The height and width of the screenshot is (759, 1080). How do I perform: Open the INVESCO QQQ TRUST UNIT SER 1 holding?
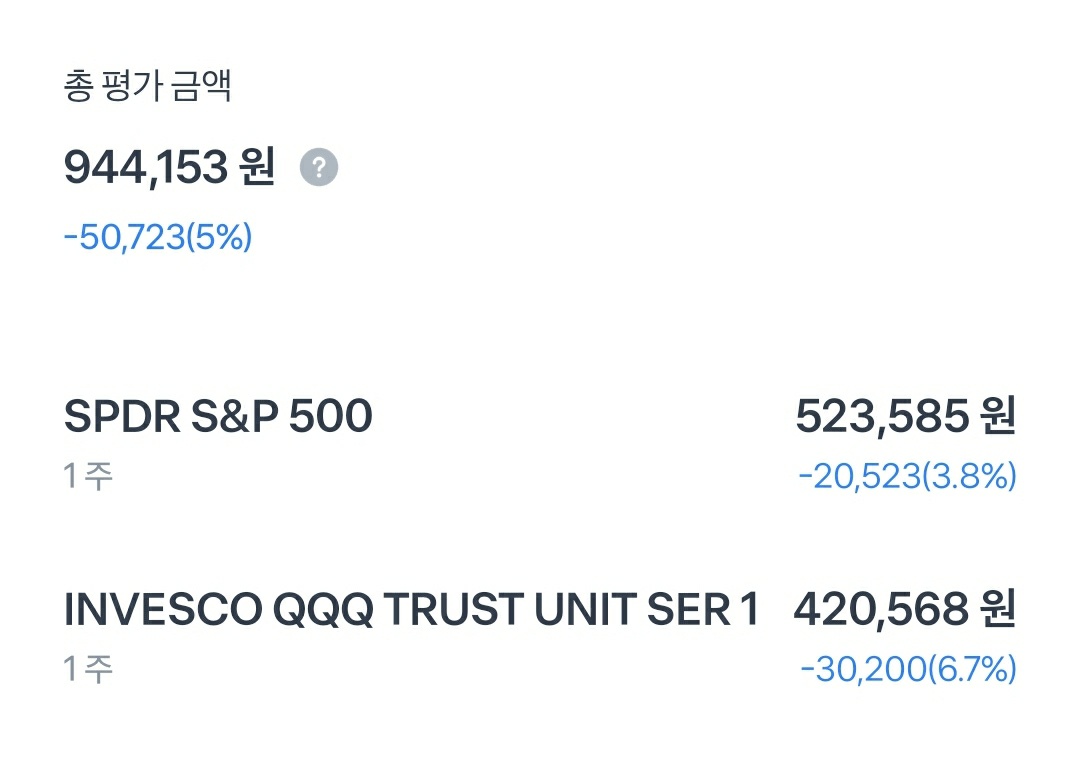(411, 609)
